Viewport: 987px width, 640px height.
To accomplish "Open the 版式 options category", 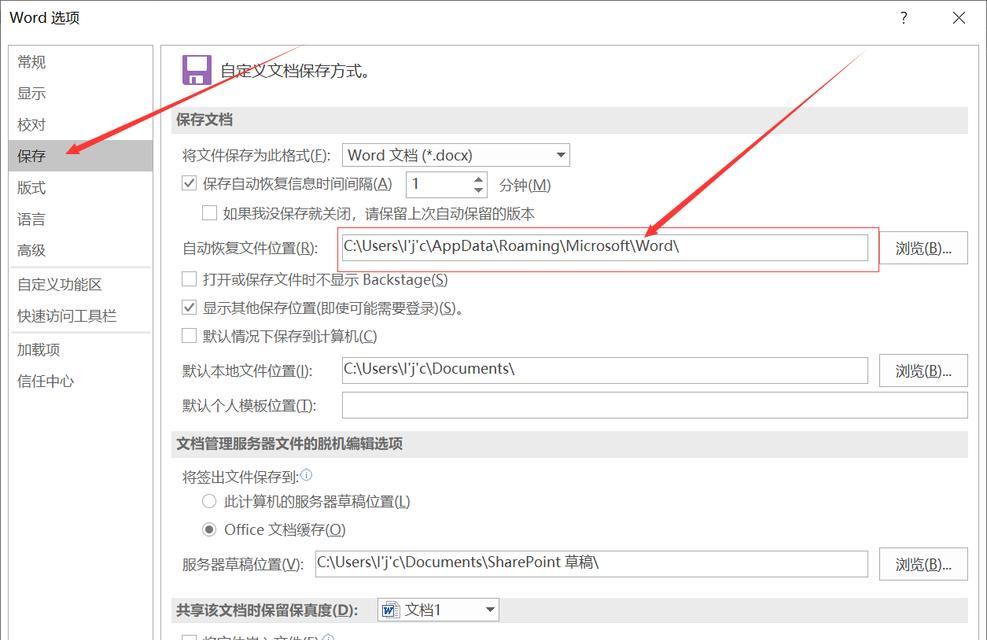I will (x=31, y=188).
